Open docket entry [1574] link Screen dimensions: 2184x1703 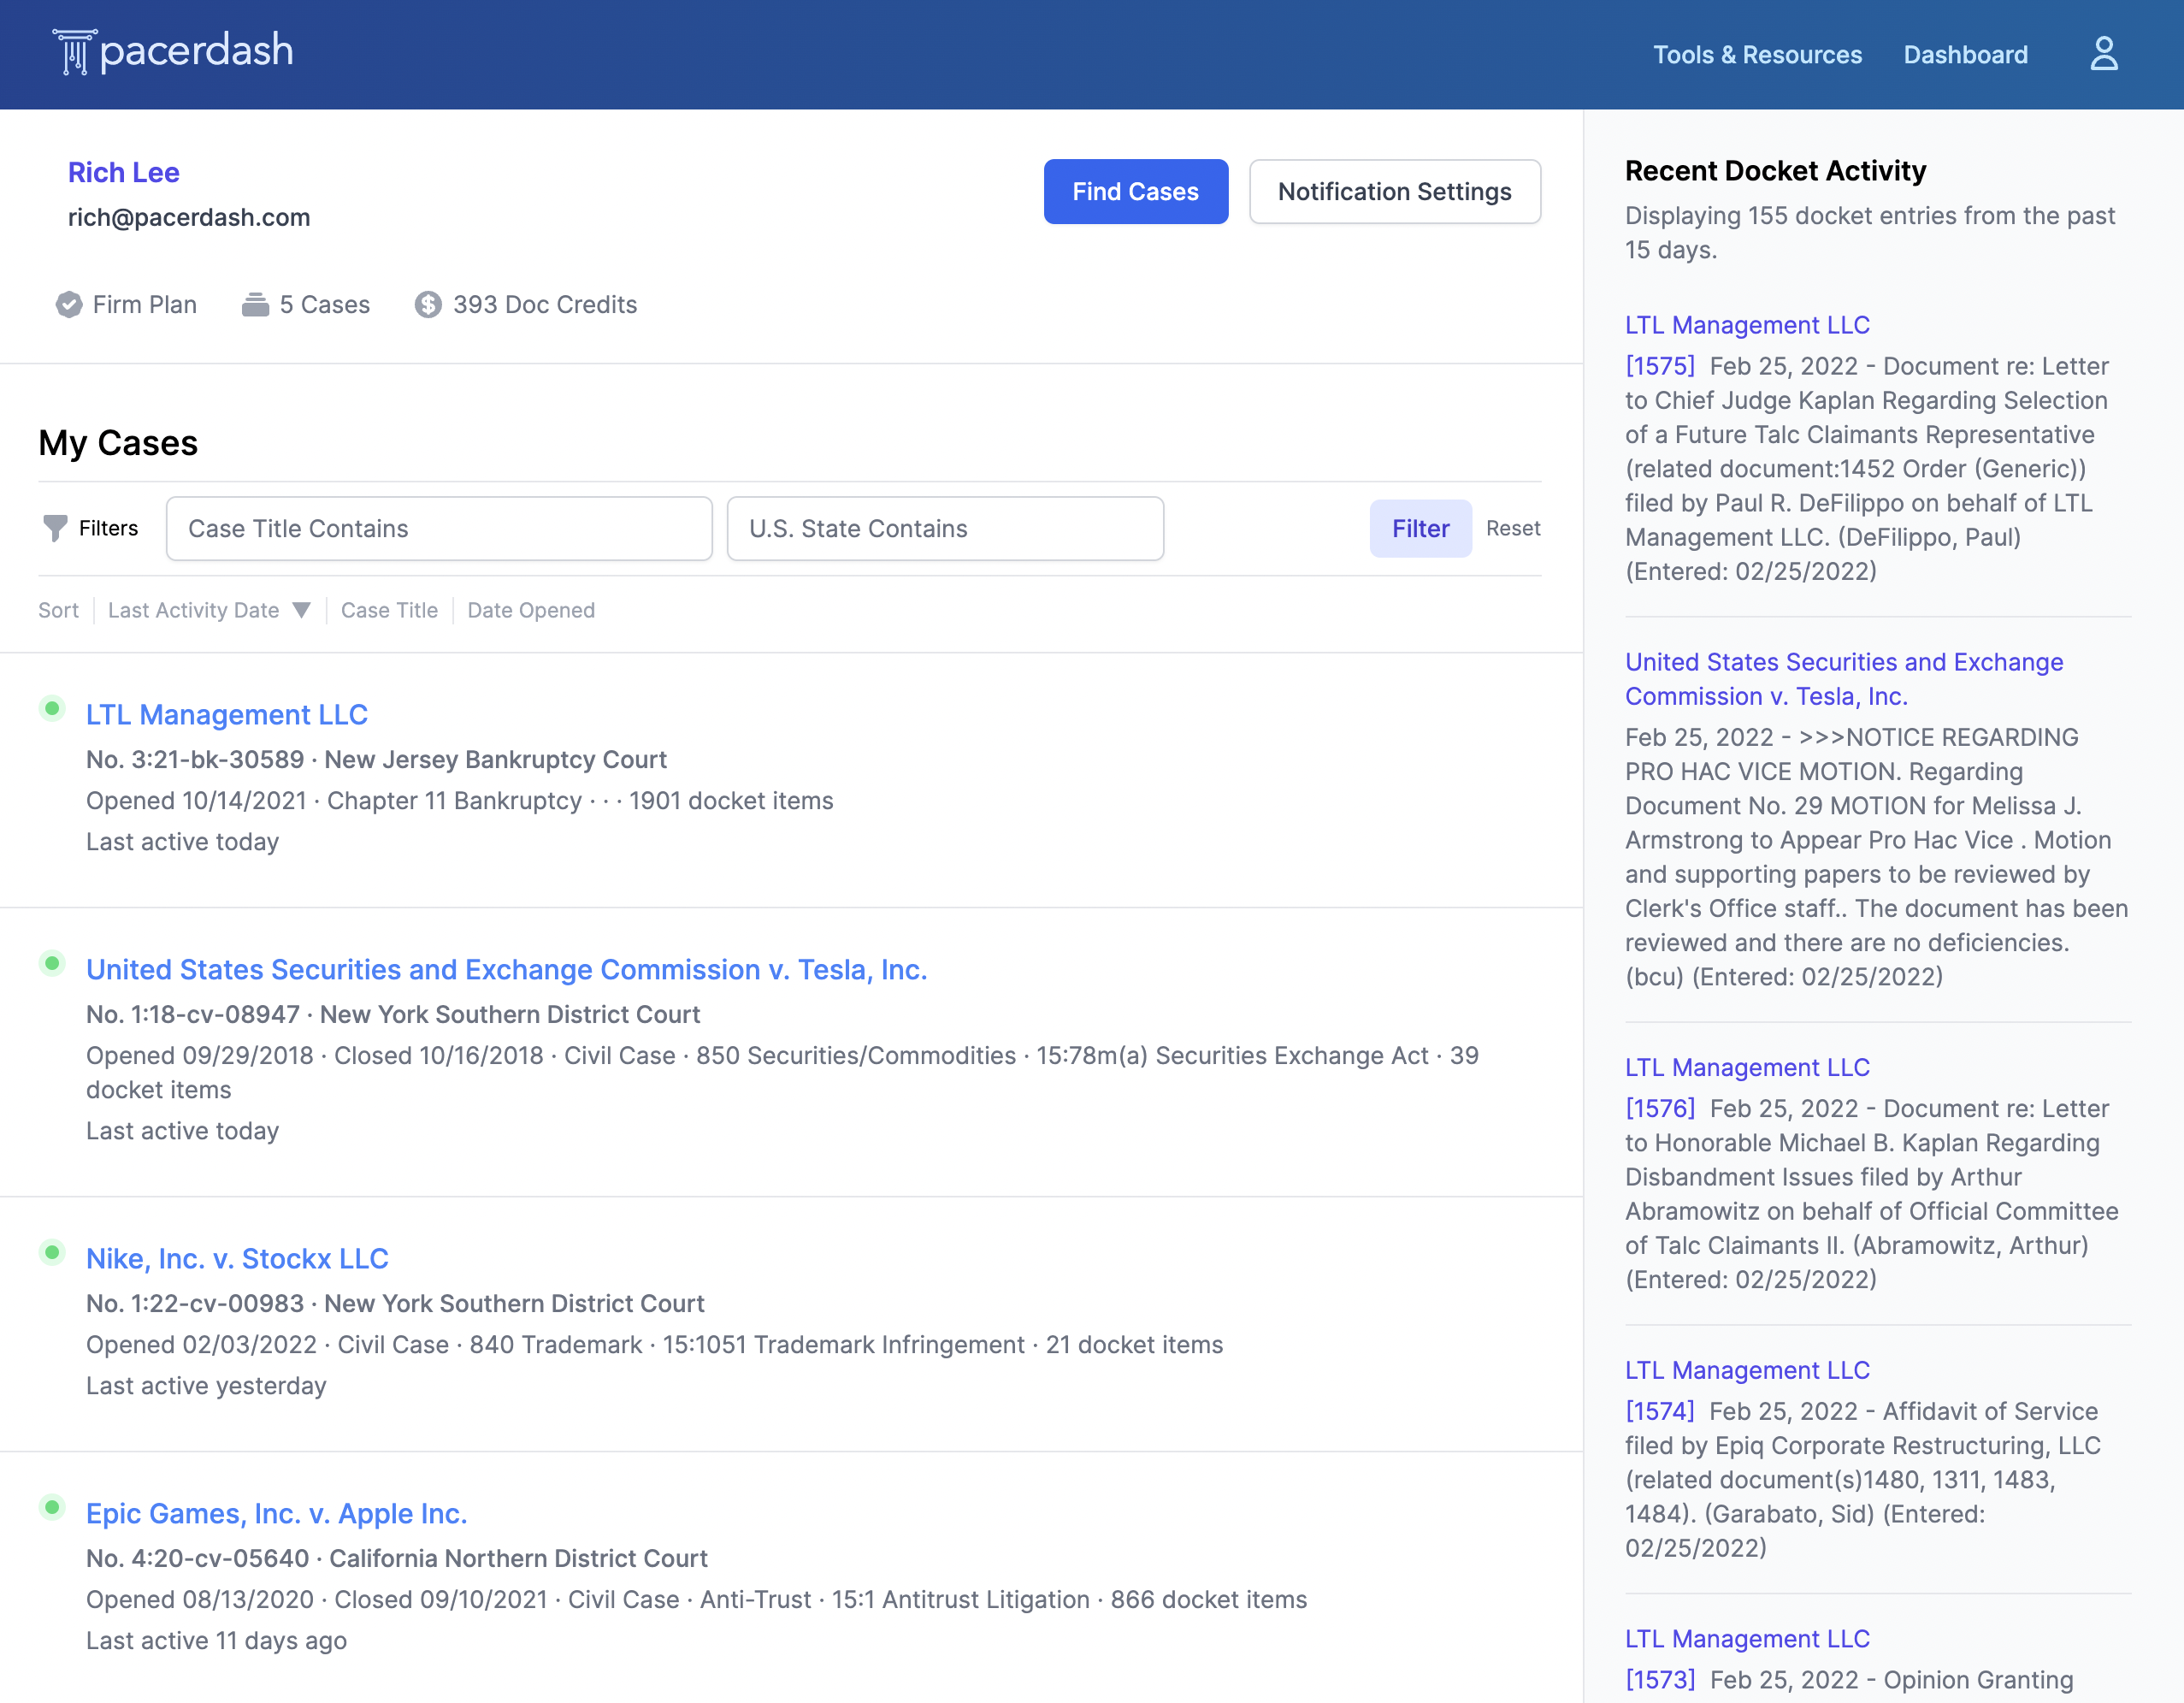pyautogui.click(x=1660, y=1411)
